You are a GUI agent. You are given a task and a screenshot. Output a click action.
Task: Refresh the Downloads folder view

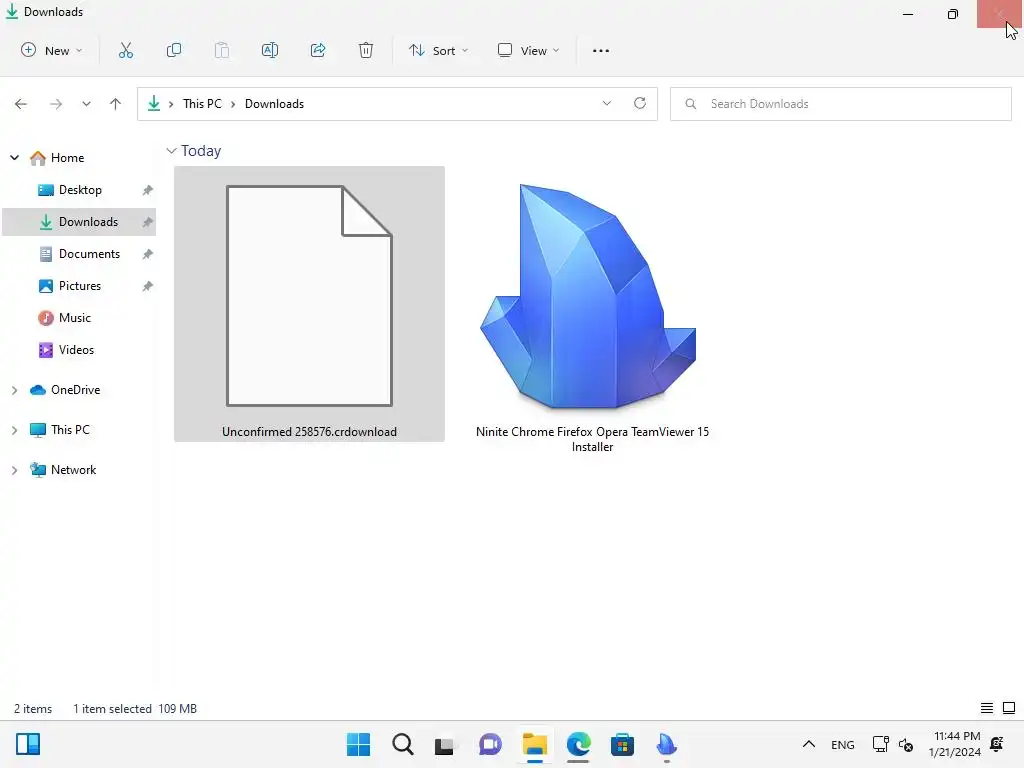[640, 103]
